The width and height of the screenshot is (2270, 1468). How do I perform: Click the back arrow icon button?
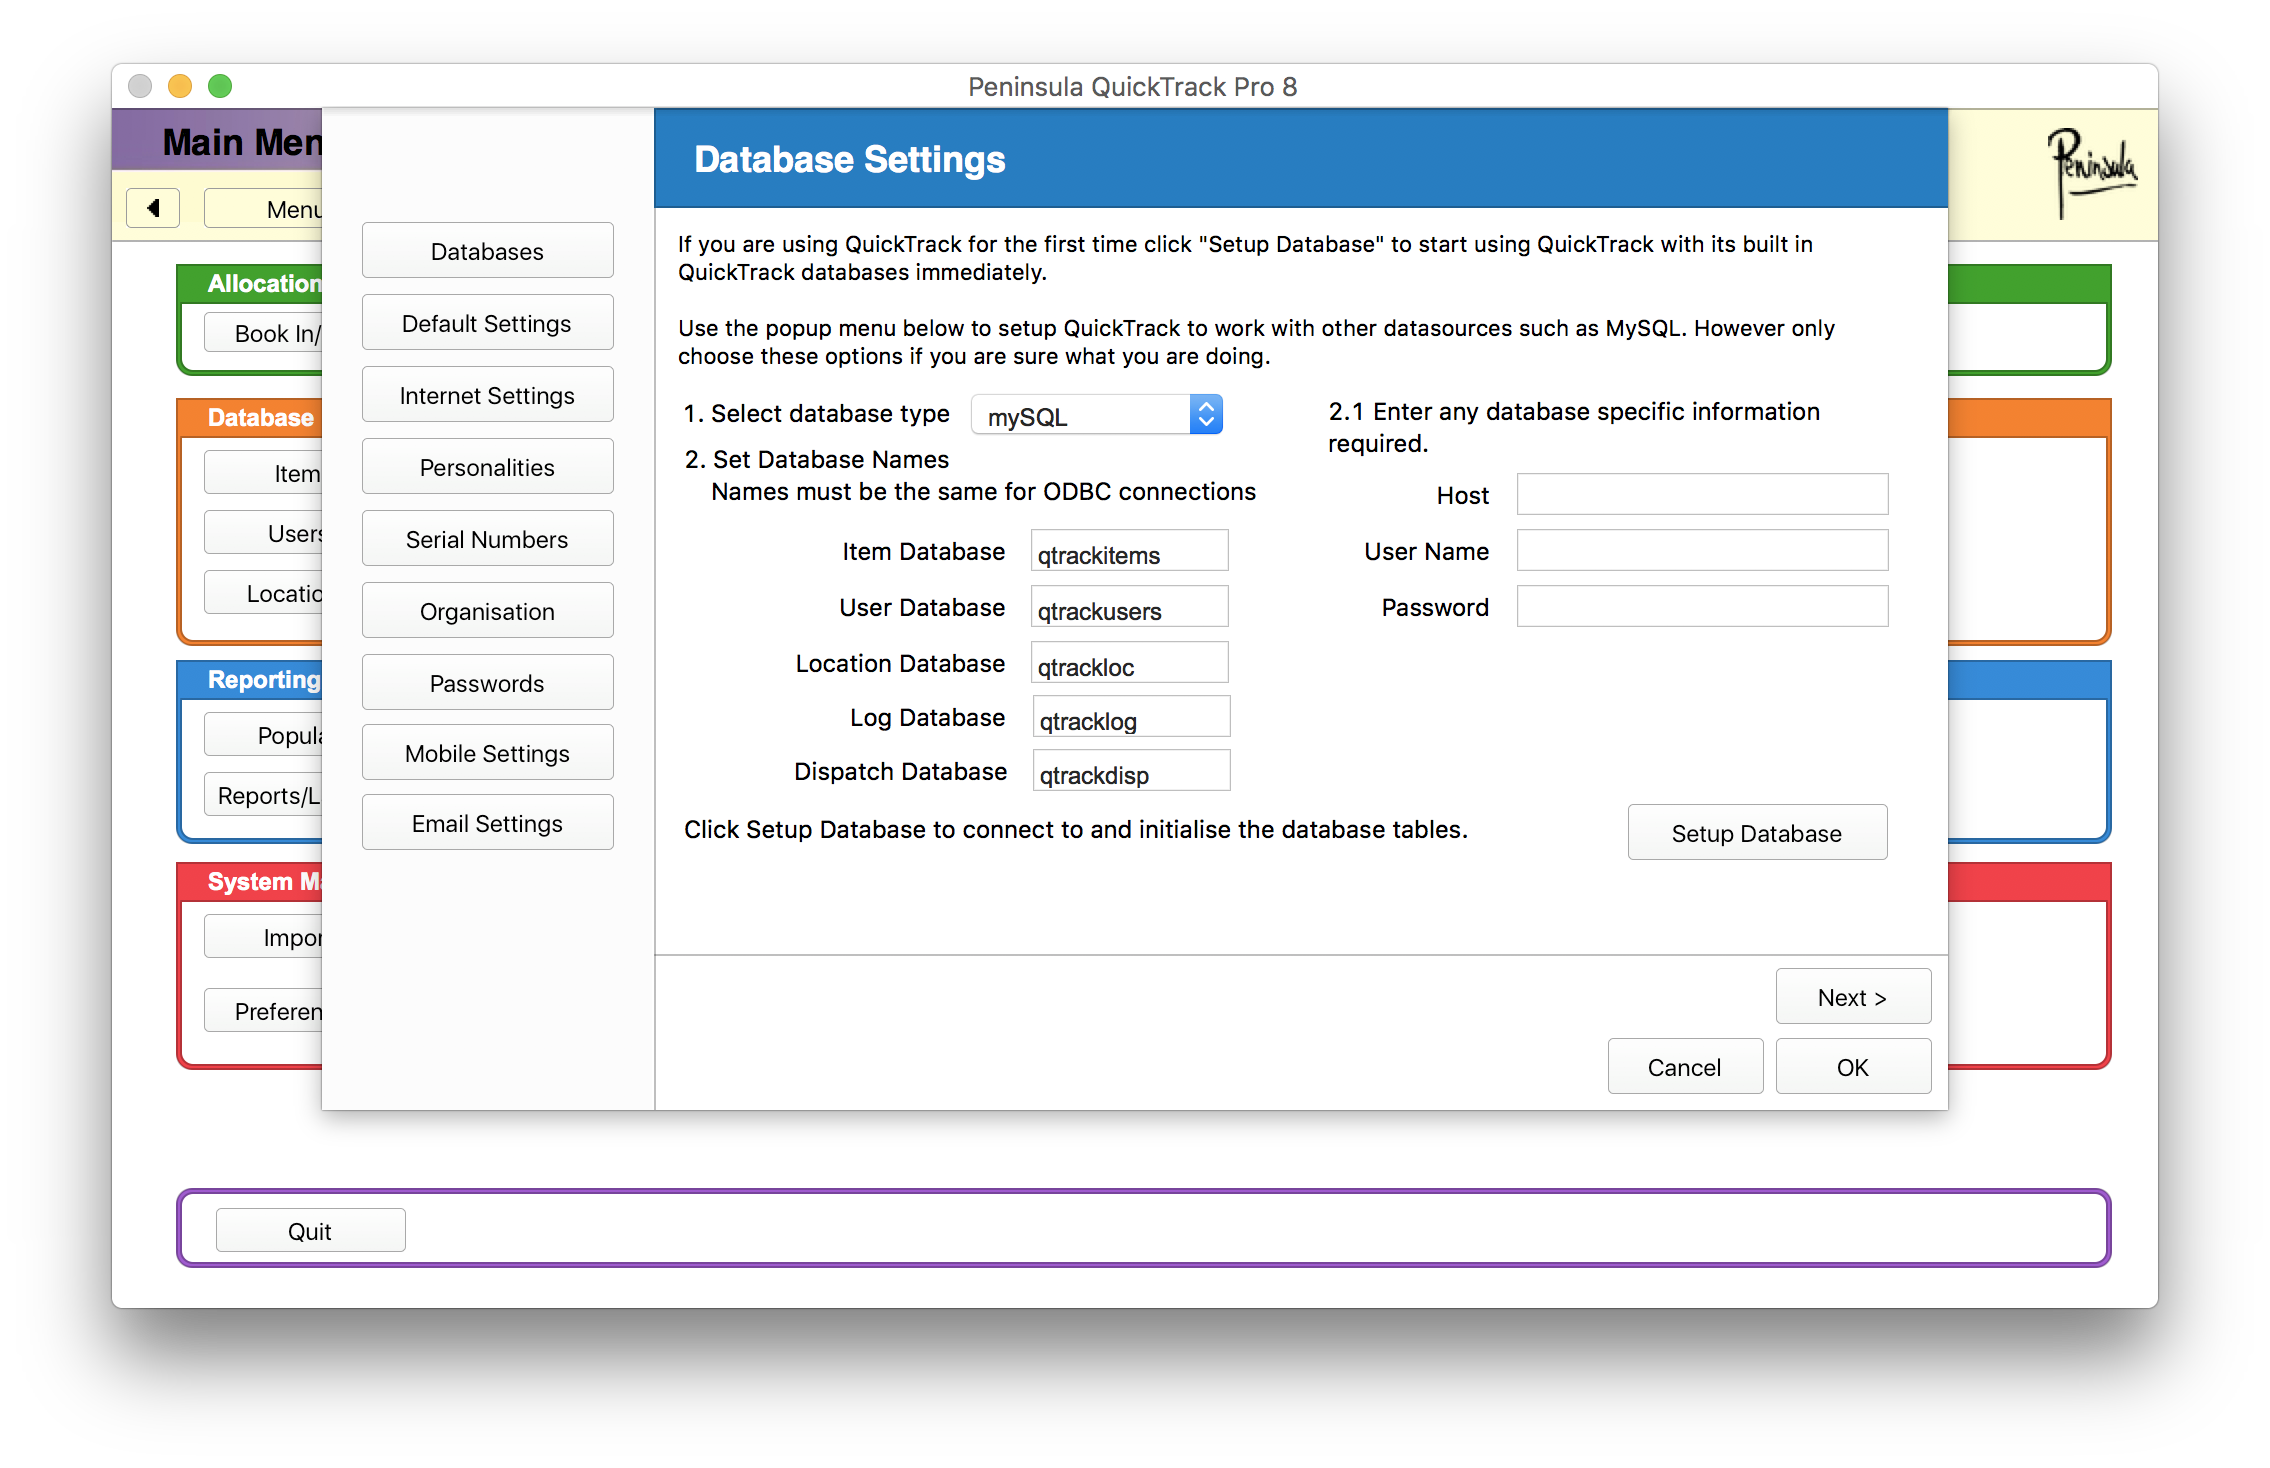coord(153,208)
